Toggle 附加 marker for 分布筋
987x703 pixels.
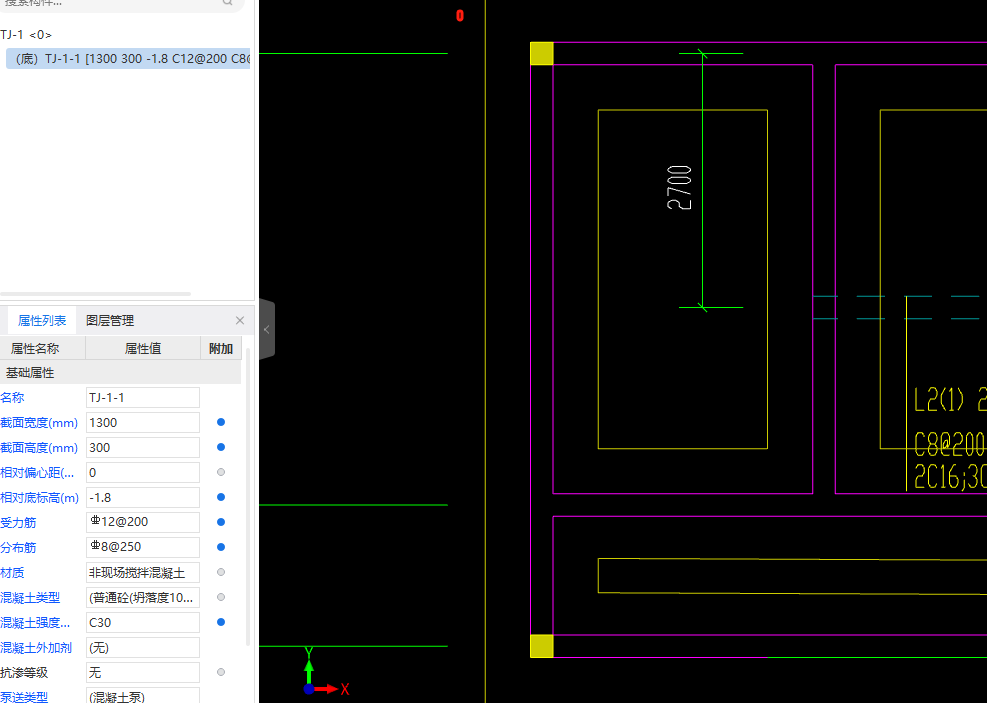(221, 547)
